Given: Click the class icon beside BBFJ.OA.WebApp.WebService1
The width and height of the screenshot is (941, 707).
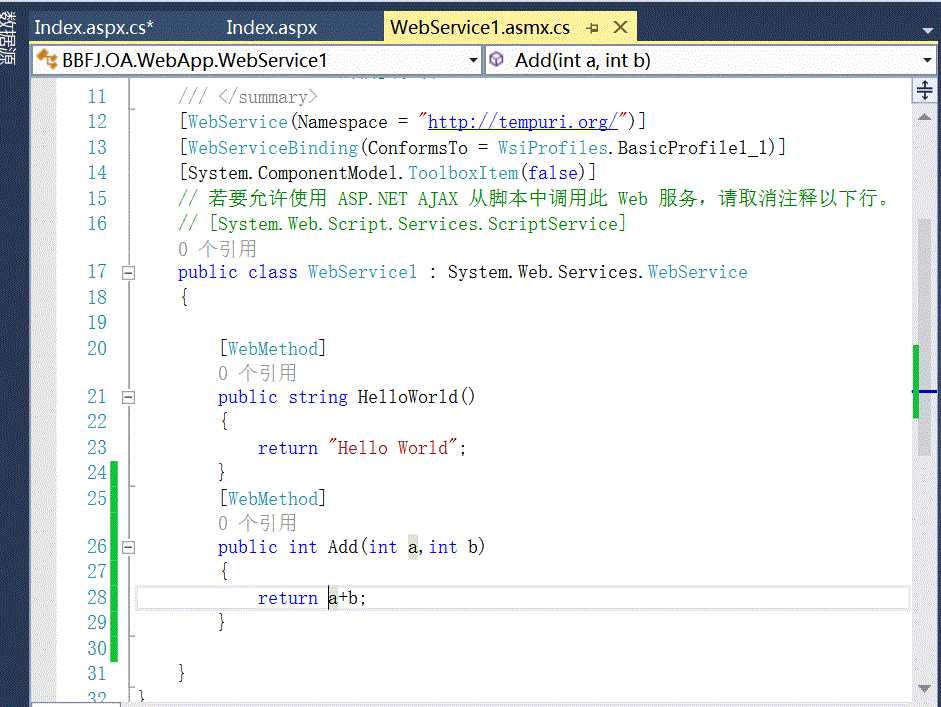Looking at the screenshot, I should (x=47, y=59).
